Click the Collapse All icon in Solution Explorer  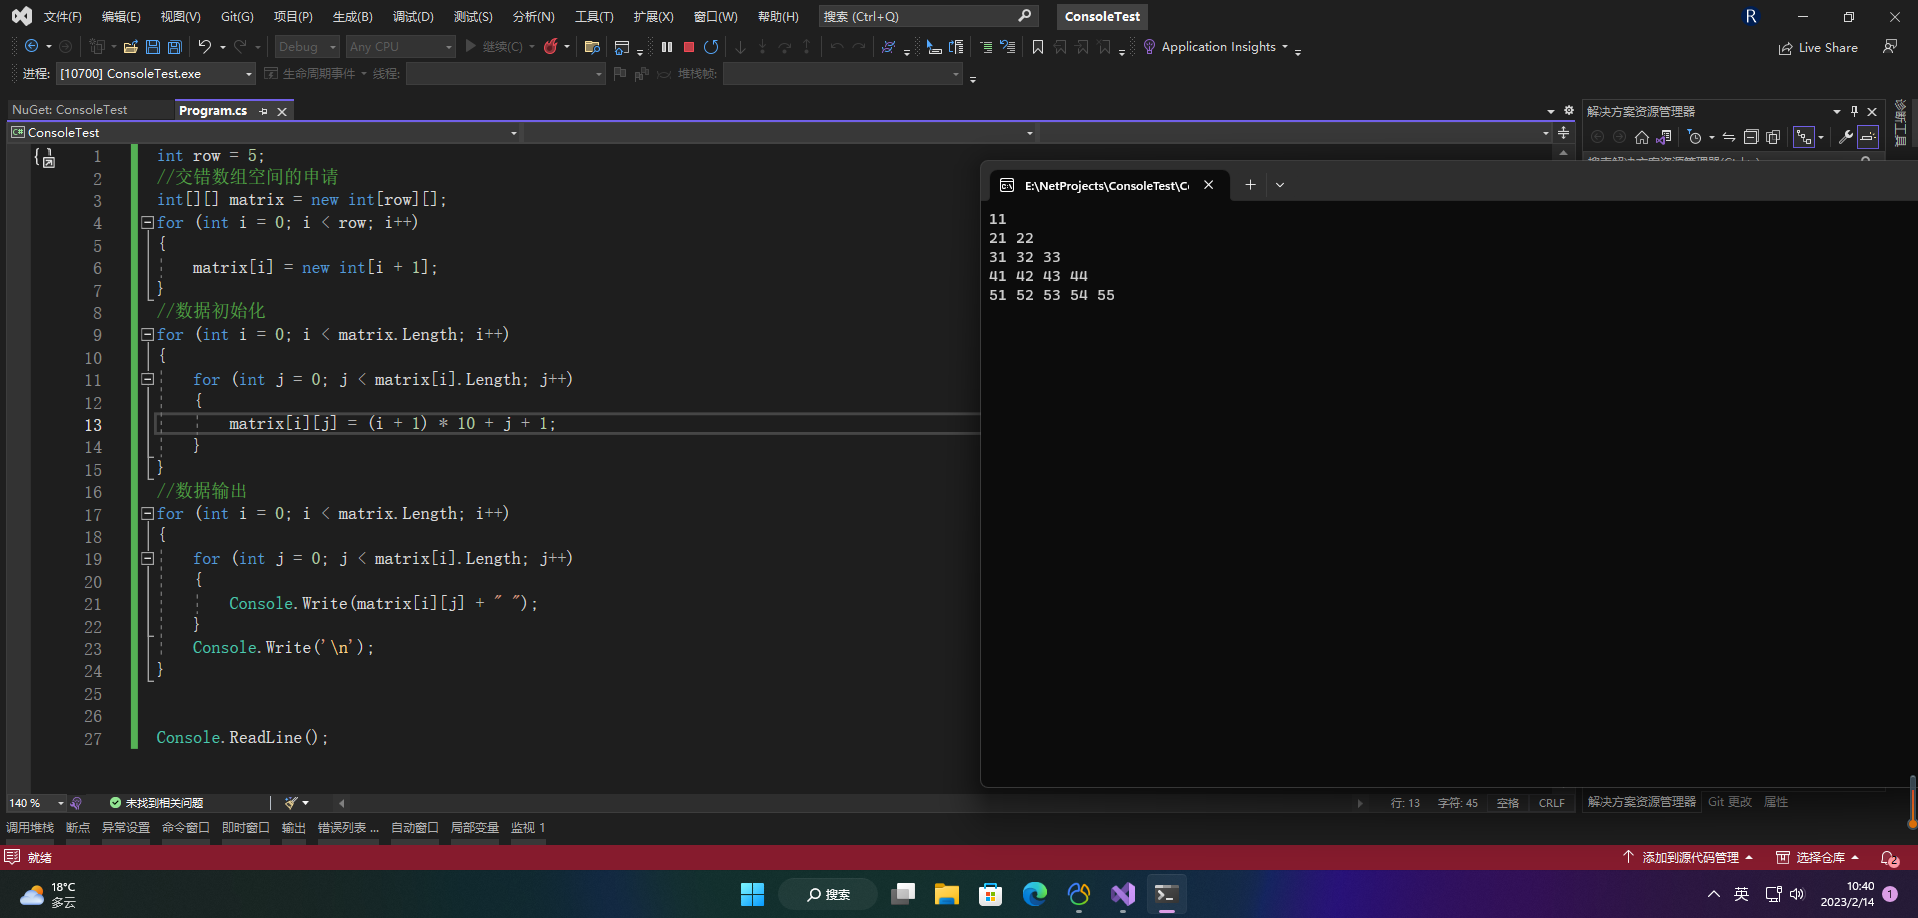pyautogui.click(x=1751, y=137)
